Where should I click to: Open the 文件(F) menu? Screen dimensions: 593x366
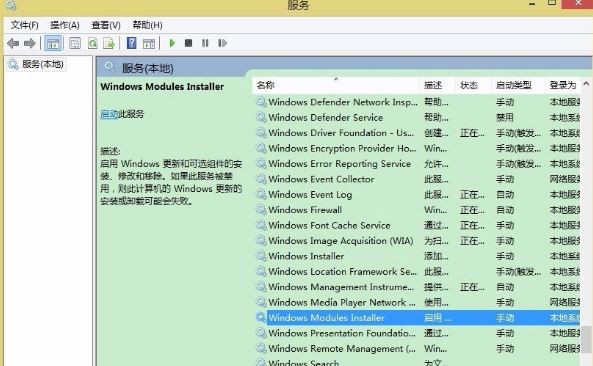point(24,25)
